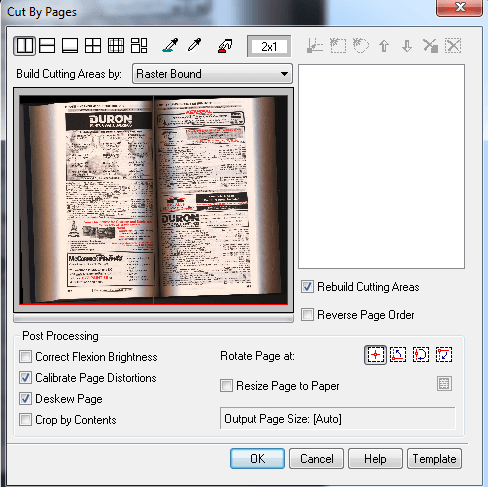Screen dimensions: 488x487
Task: Select the 3x3 grid layout icon
Action: pos(116,46)
